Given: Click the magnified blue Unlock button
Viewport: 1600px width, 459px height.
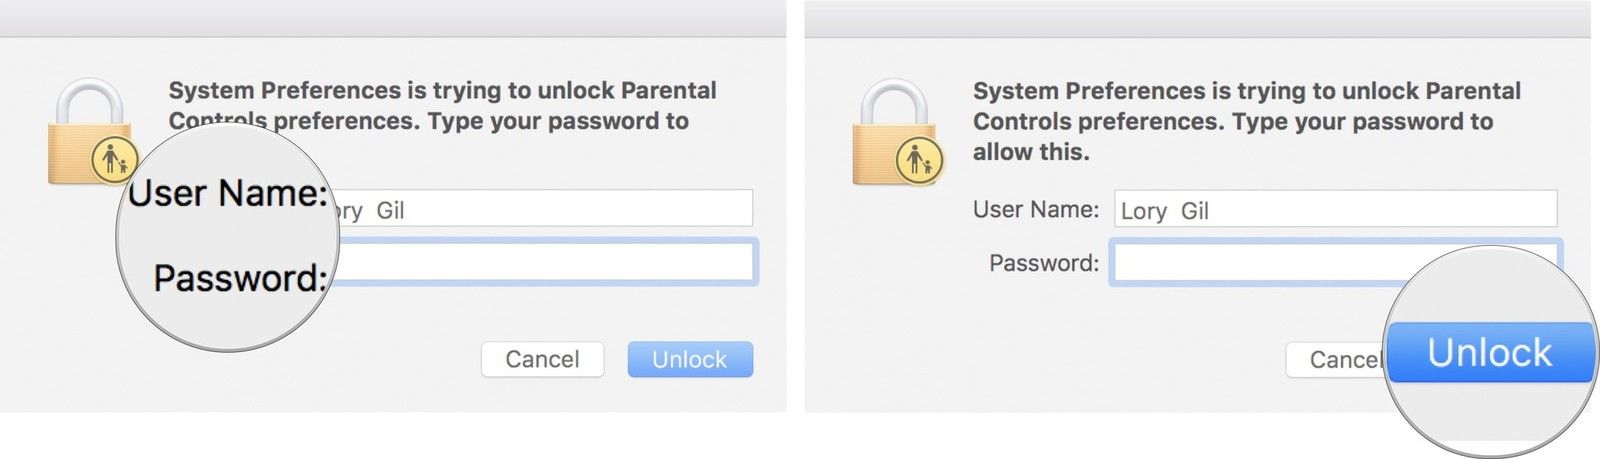Looking at the screenshot, I should (1490, 353).
